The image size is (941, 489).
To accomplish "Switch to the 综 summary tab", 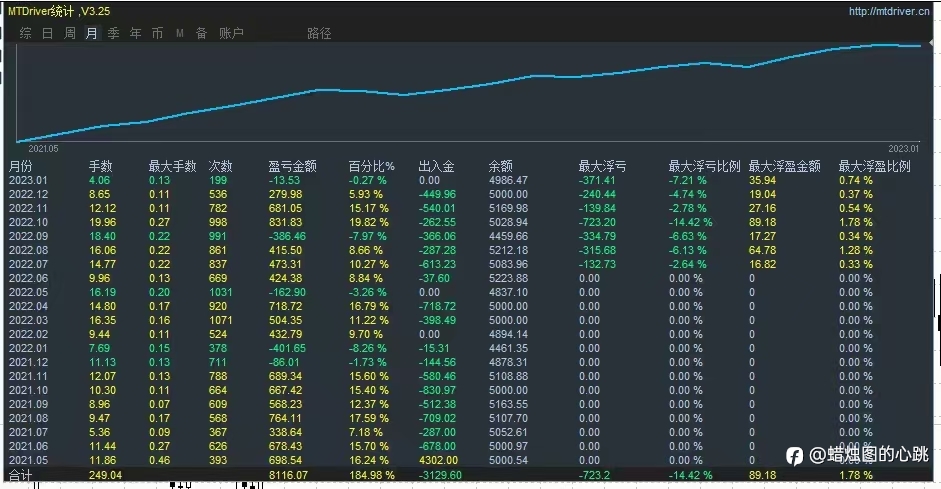I will pyautogui.click(x=25, y=33).
